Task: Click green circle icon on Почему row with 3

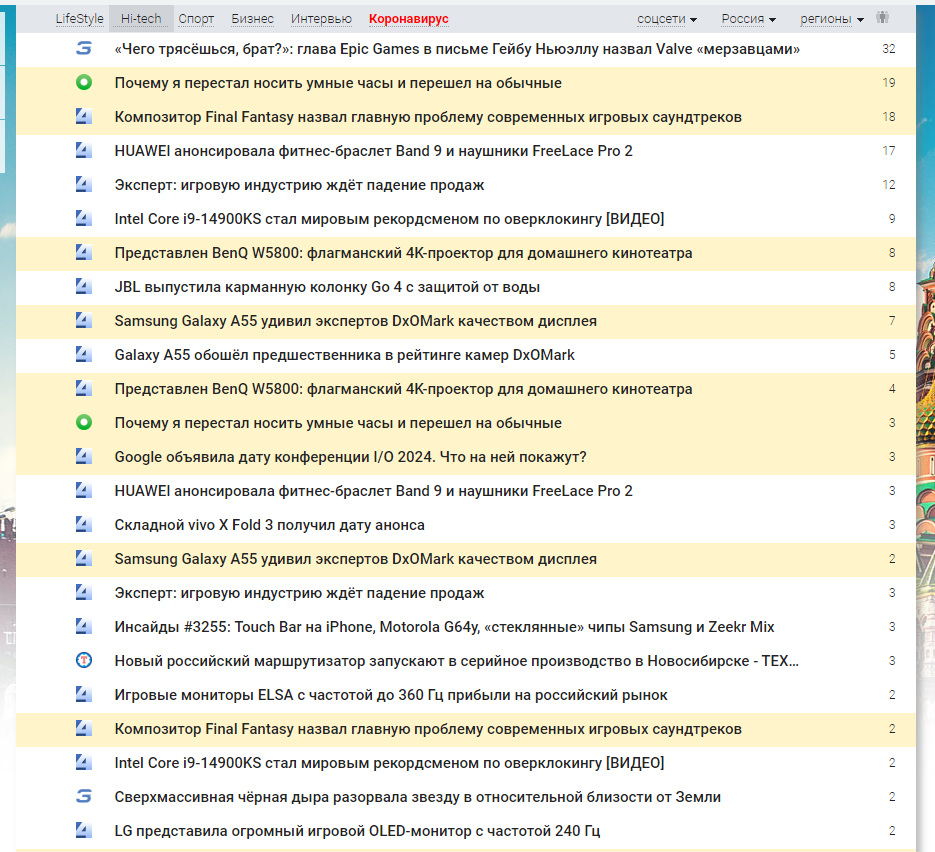Action: pyautogui.click(x=84, y=422)
